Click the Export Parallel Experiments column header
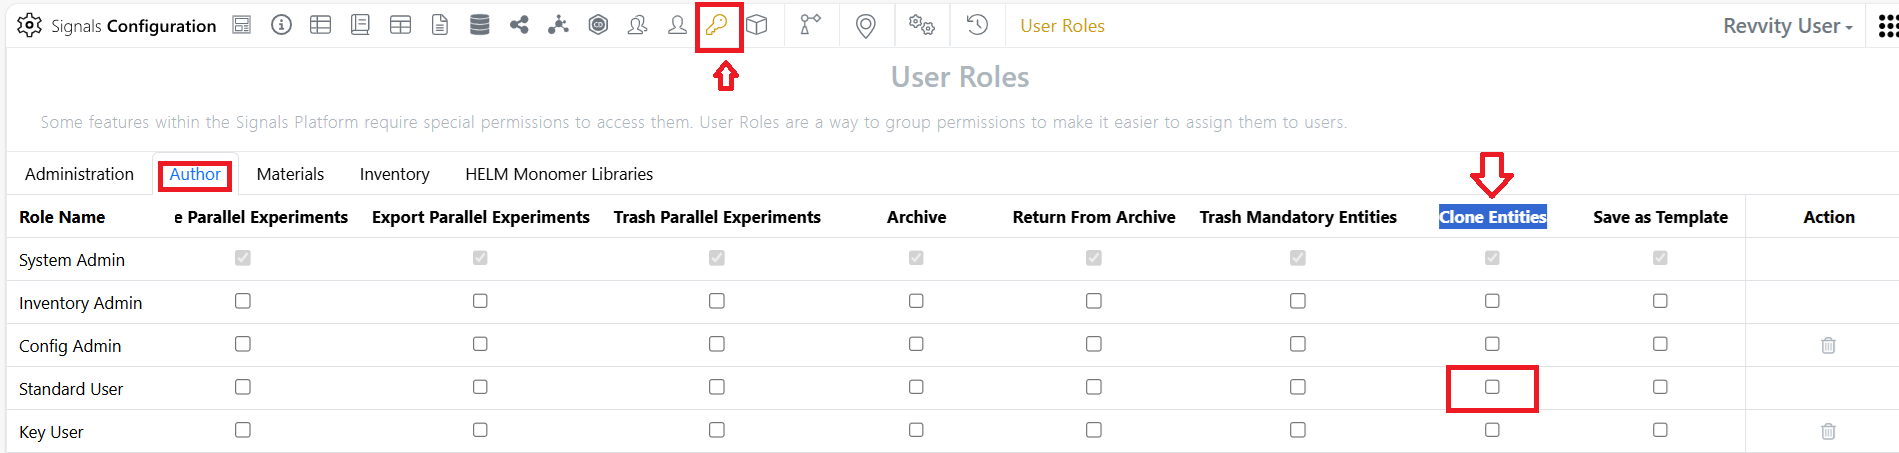 click(x=481, y=217)
